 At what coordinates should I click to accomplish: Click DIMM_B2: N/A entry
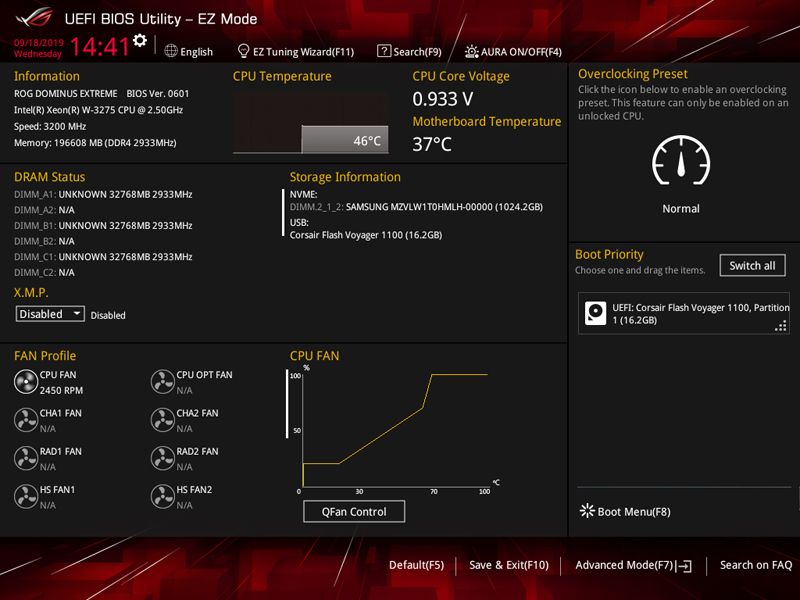click(44, 241)
